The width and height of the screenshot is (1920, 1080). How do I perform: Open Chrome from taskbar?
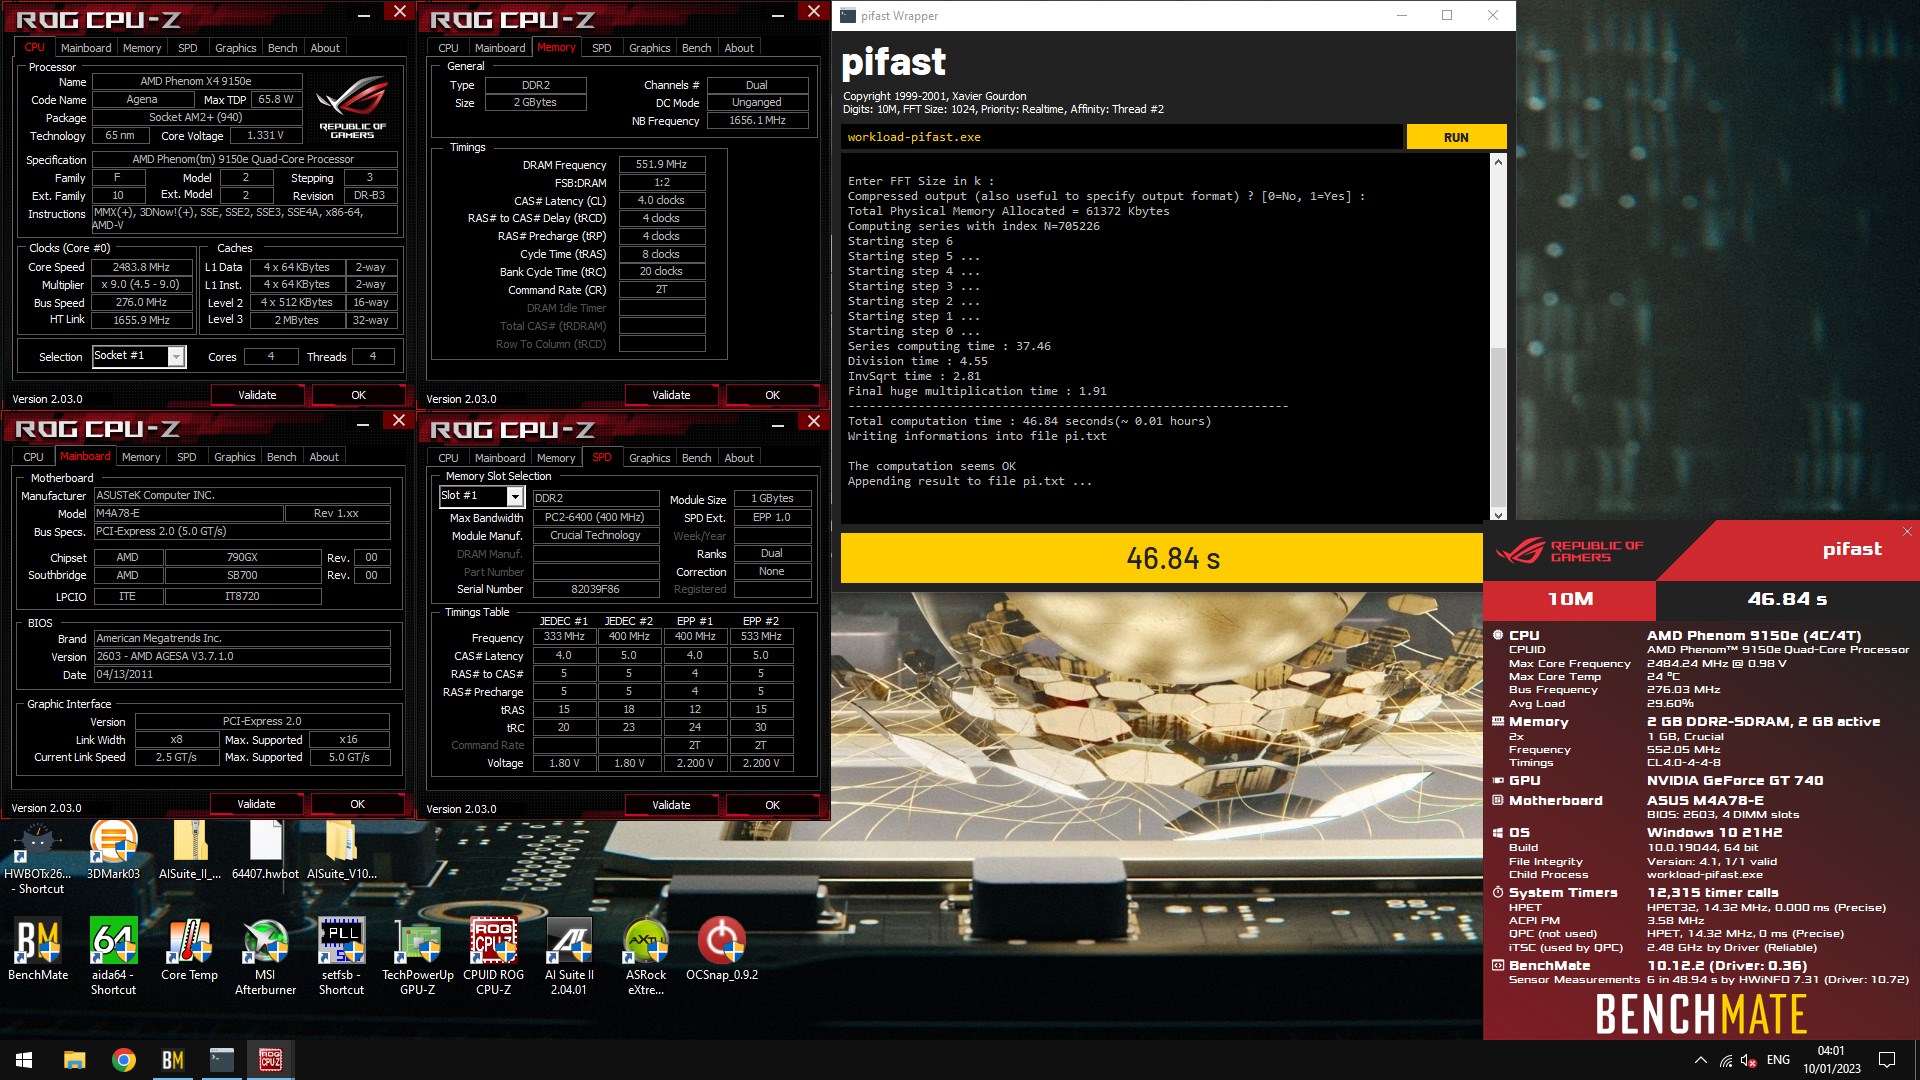[x=123, y=1060]
